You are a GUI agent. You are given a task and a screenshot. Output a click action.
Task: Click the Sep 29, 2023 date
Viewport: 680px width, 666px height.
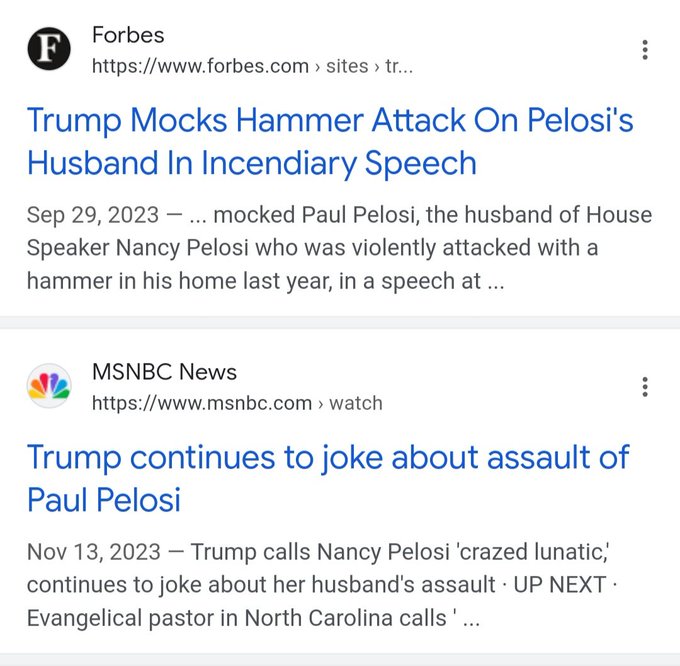click(93, 215)
